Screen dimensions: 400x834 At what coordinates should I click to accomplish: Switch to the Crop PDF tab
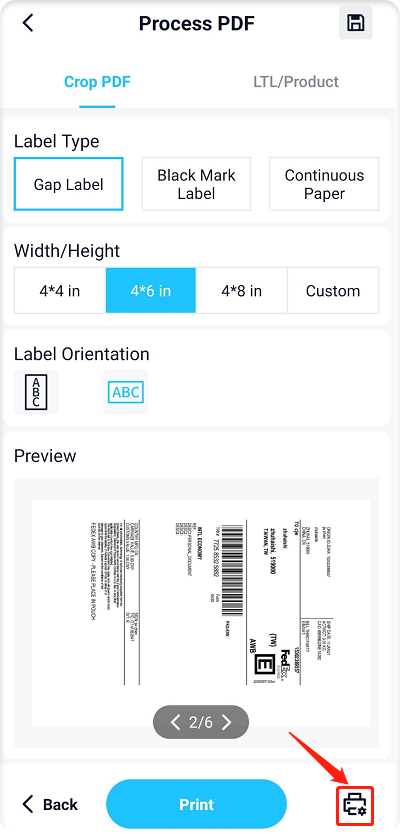pos(97,82)
